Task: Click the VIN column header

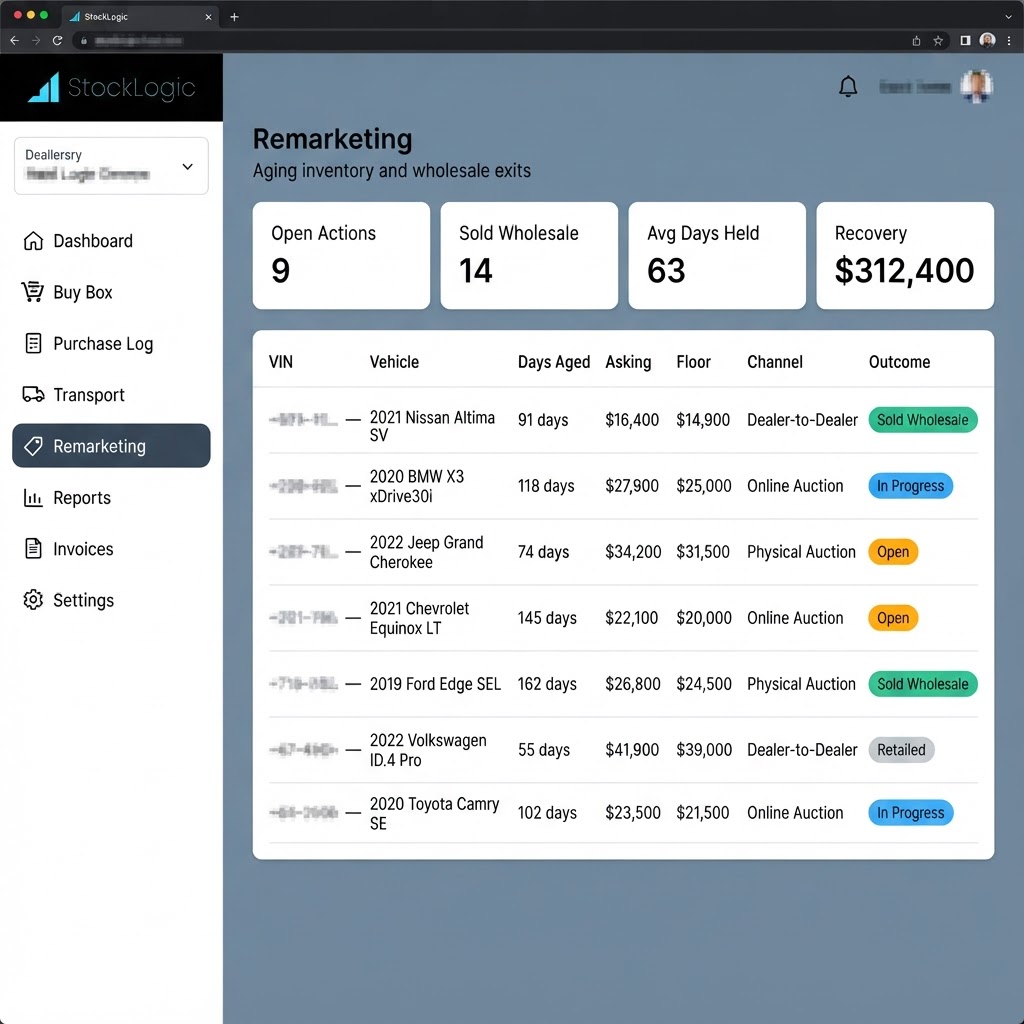Action: coord(281,362)
